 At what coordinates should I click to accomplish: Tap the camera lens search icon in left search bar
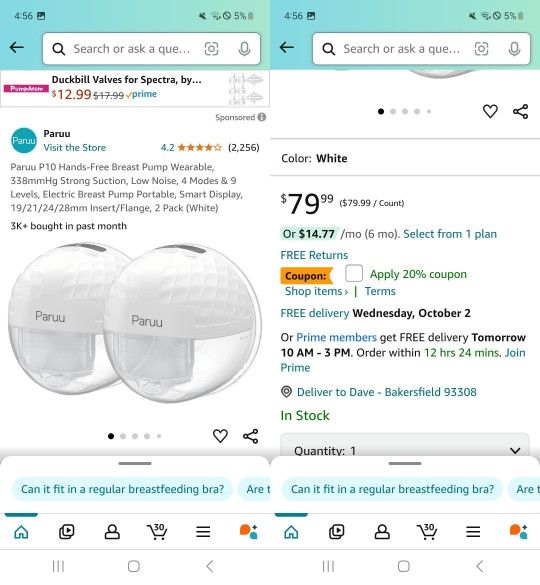point(211,49)
